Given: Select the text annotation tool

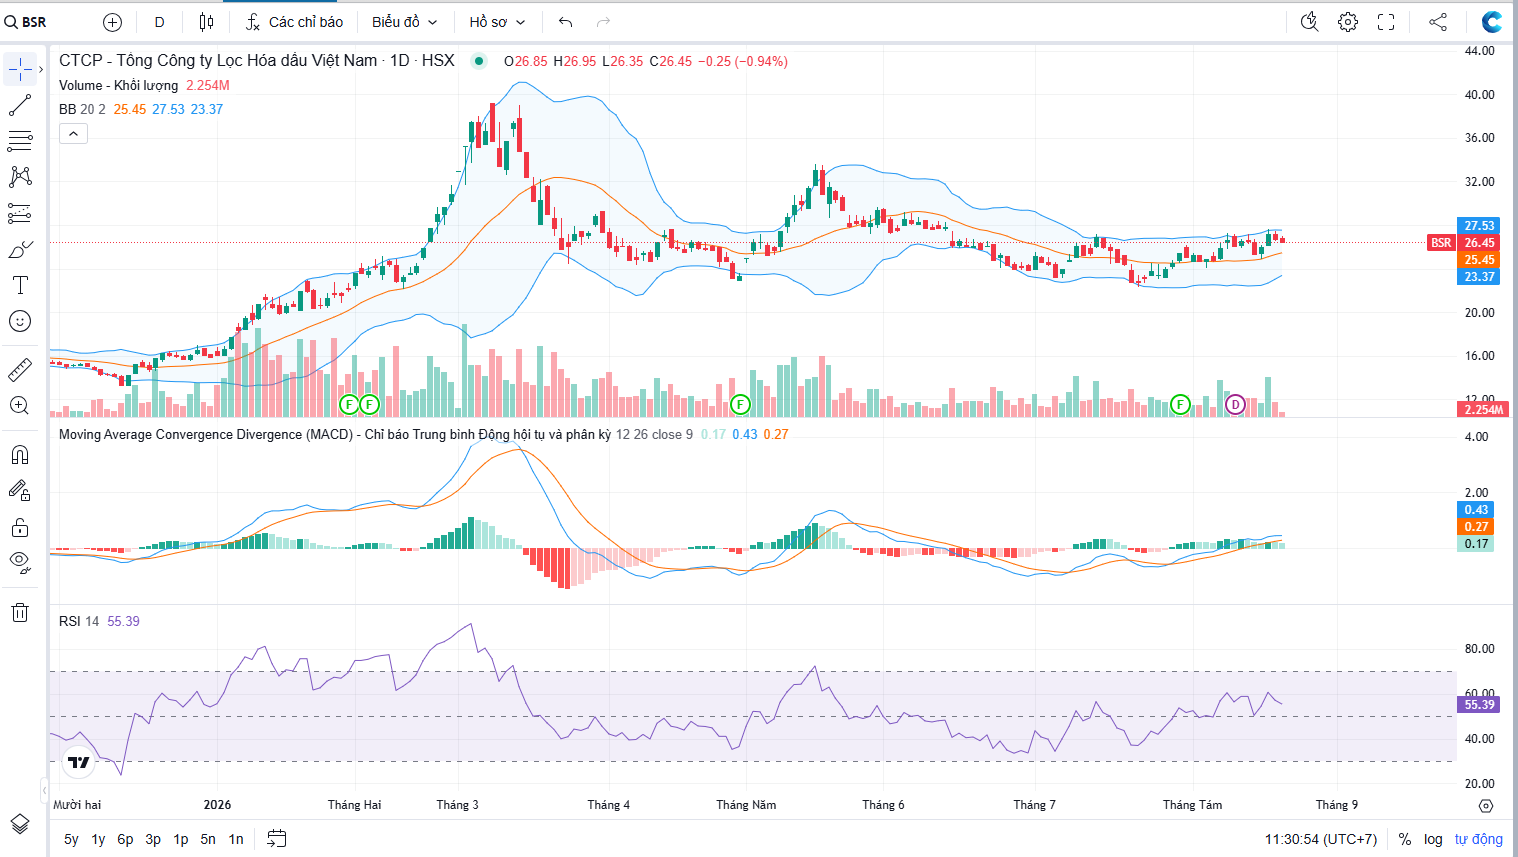Looking at the screenshot, I should pyautogui.click(x=20, y=285).
